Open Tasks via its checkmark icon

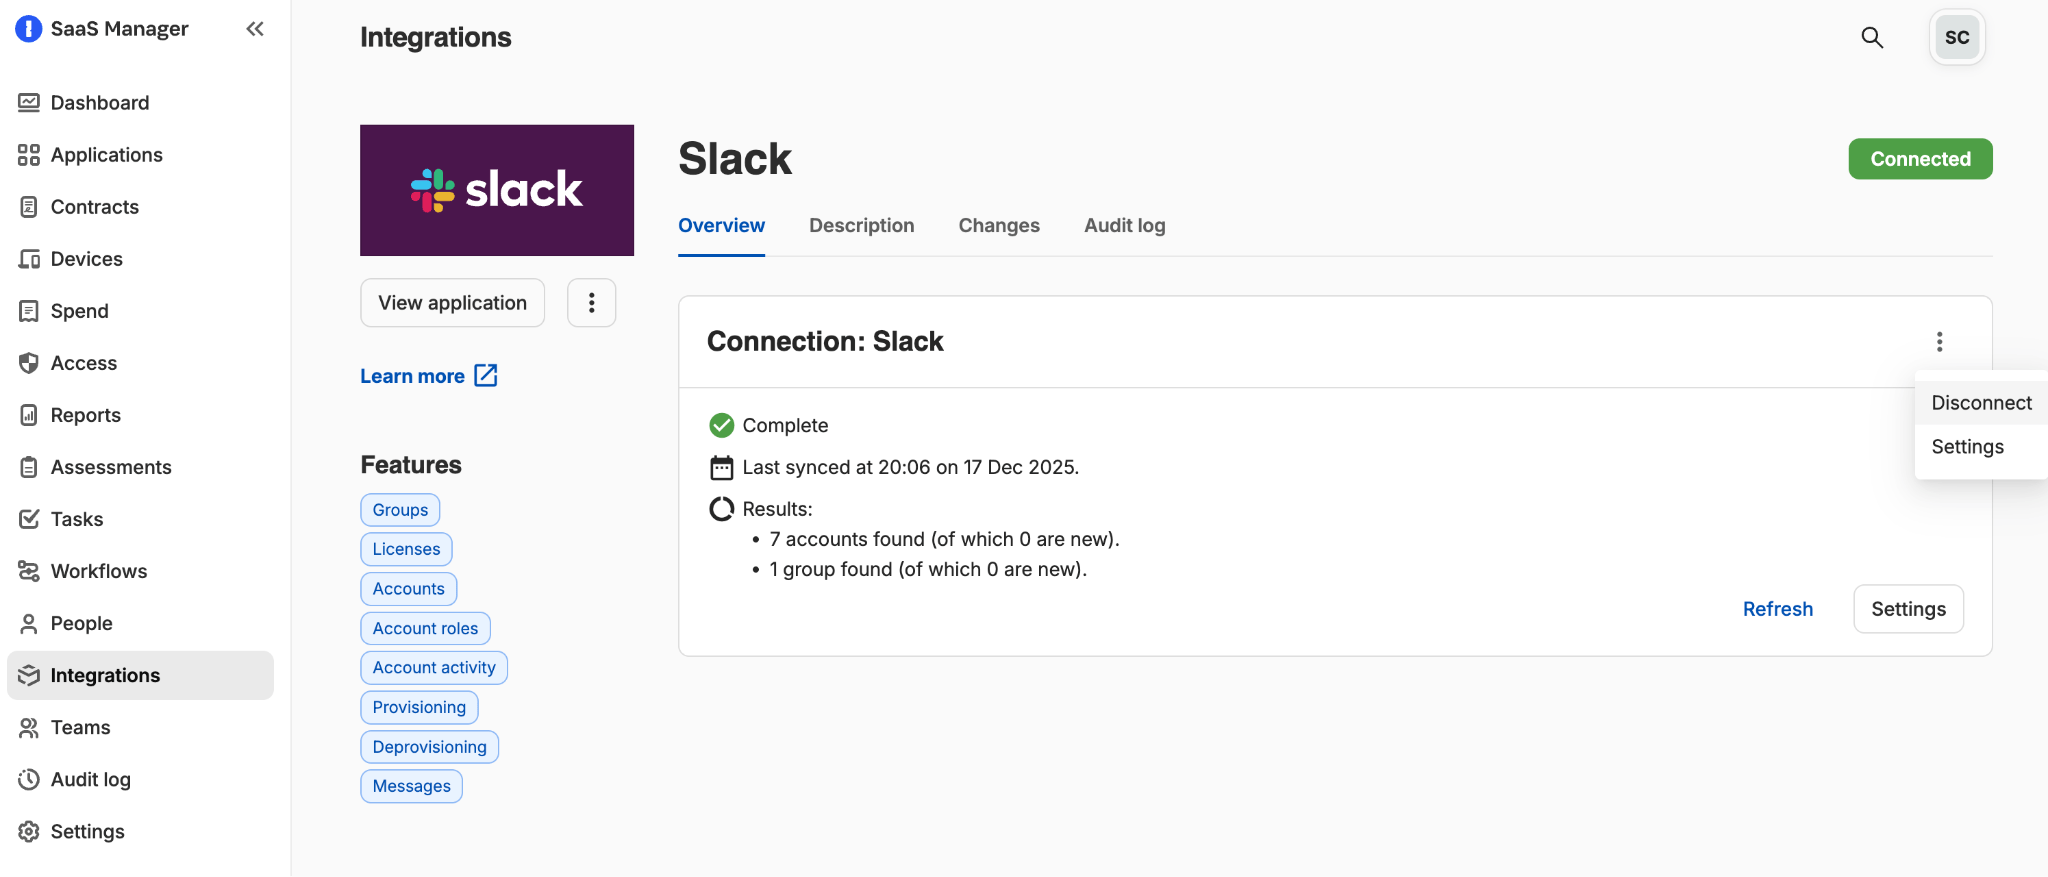(x=29, y=519)
